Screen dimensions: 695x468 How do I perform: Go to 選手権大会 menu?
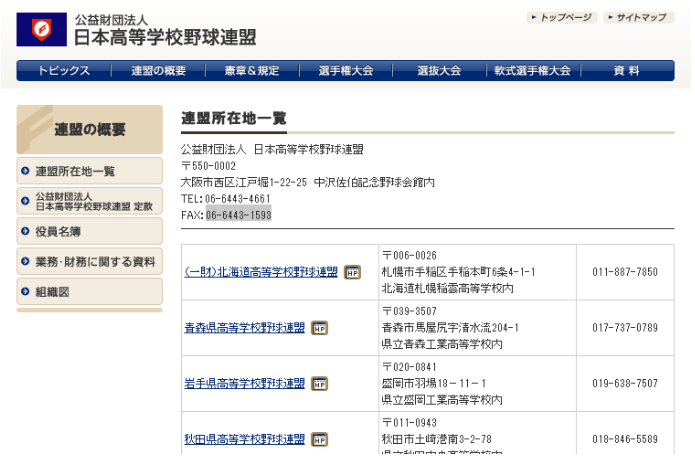tap(346, 70)
